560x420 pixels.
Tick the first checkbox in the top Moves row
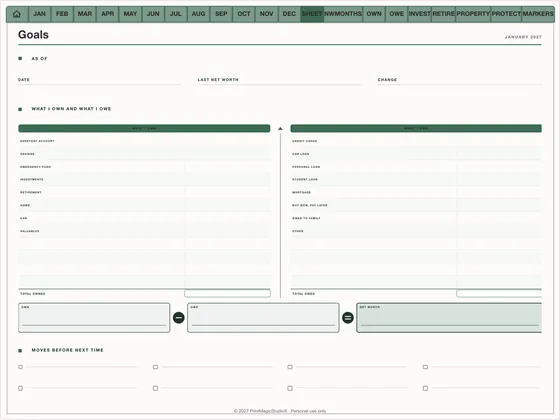(20, 367)
